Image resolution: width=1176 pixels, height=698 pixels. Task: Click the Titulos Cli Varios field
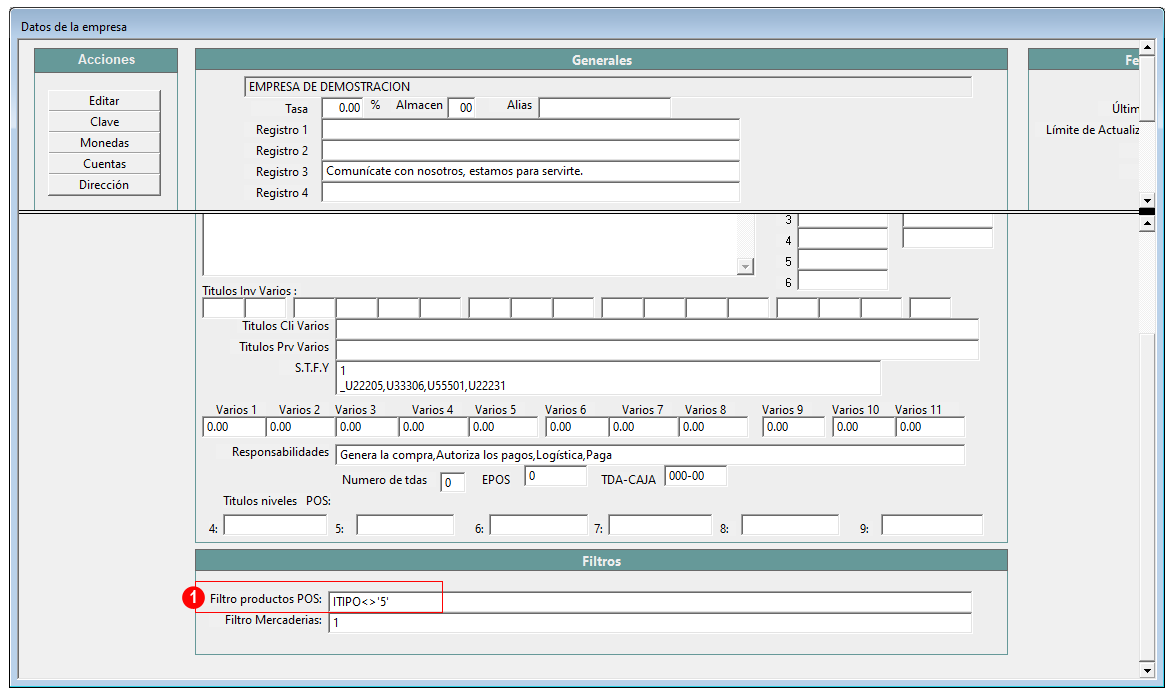tap(657, 328)
